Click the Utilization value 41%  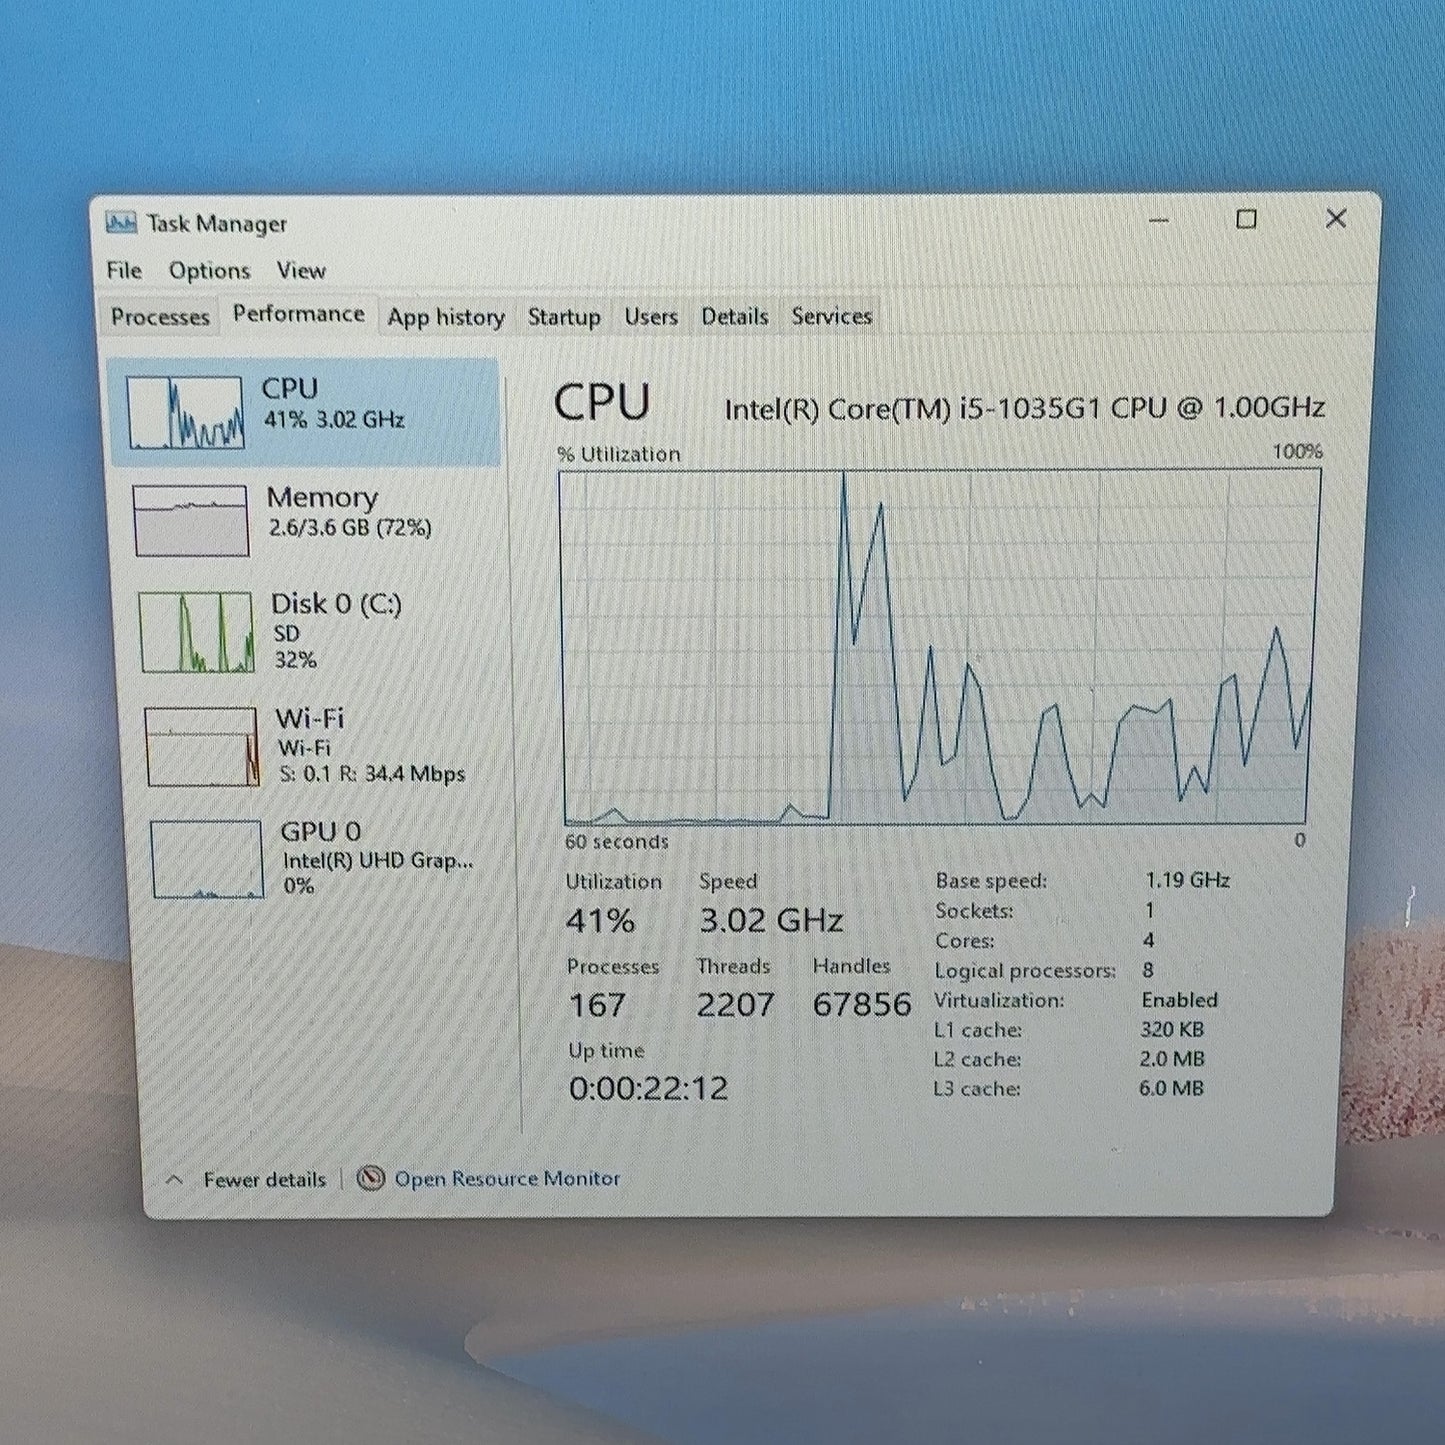(x=600, y=920)
